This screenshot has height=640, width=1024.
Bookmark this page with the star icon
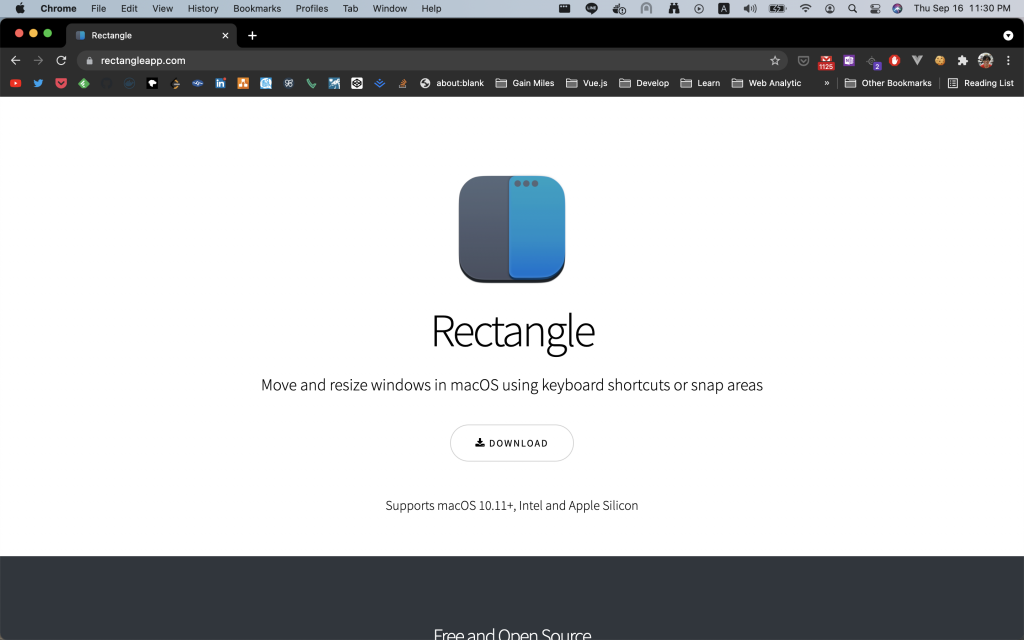775,61
